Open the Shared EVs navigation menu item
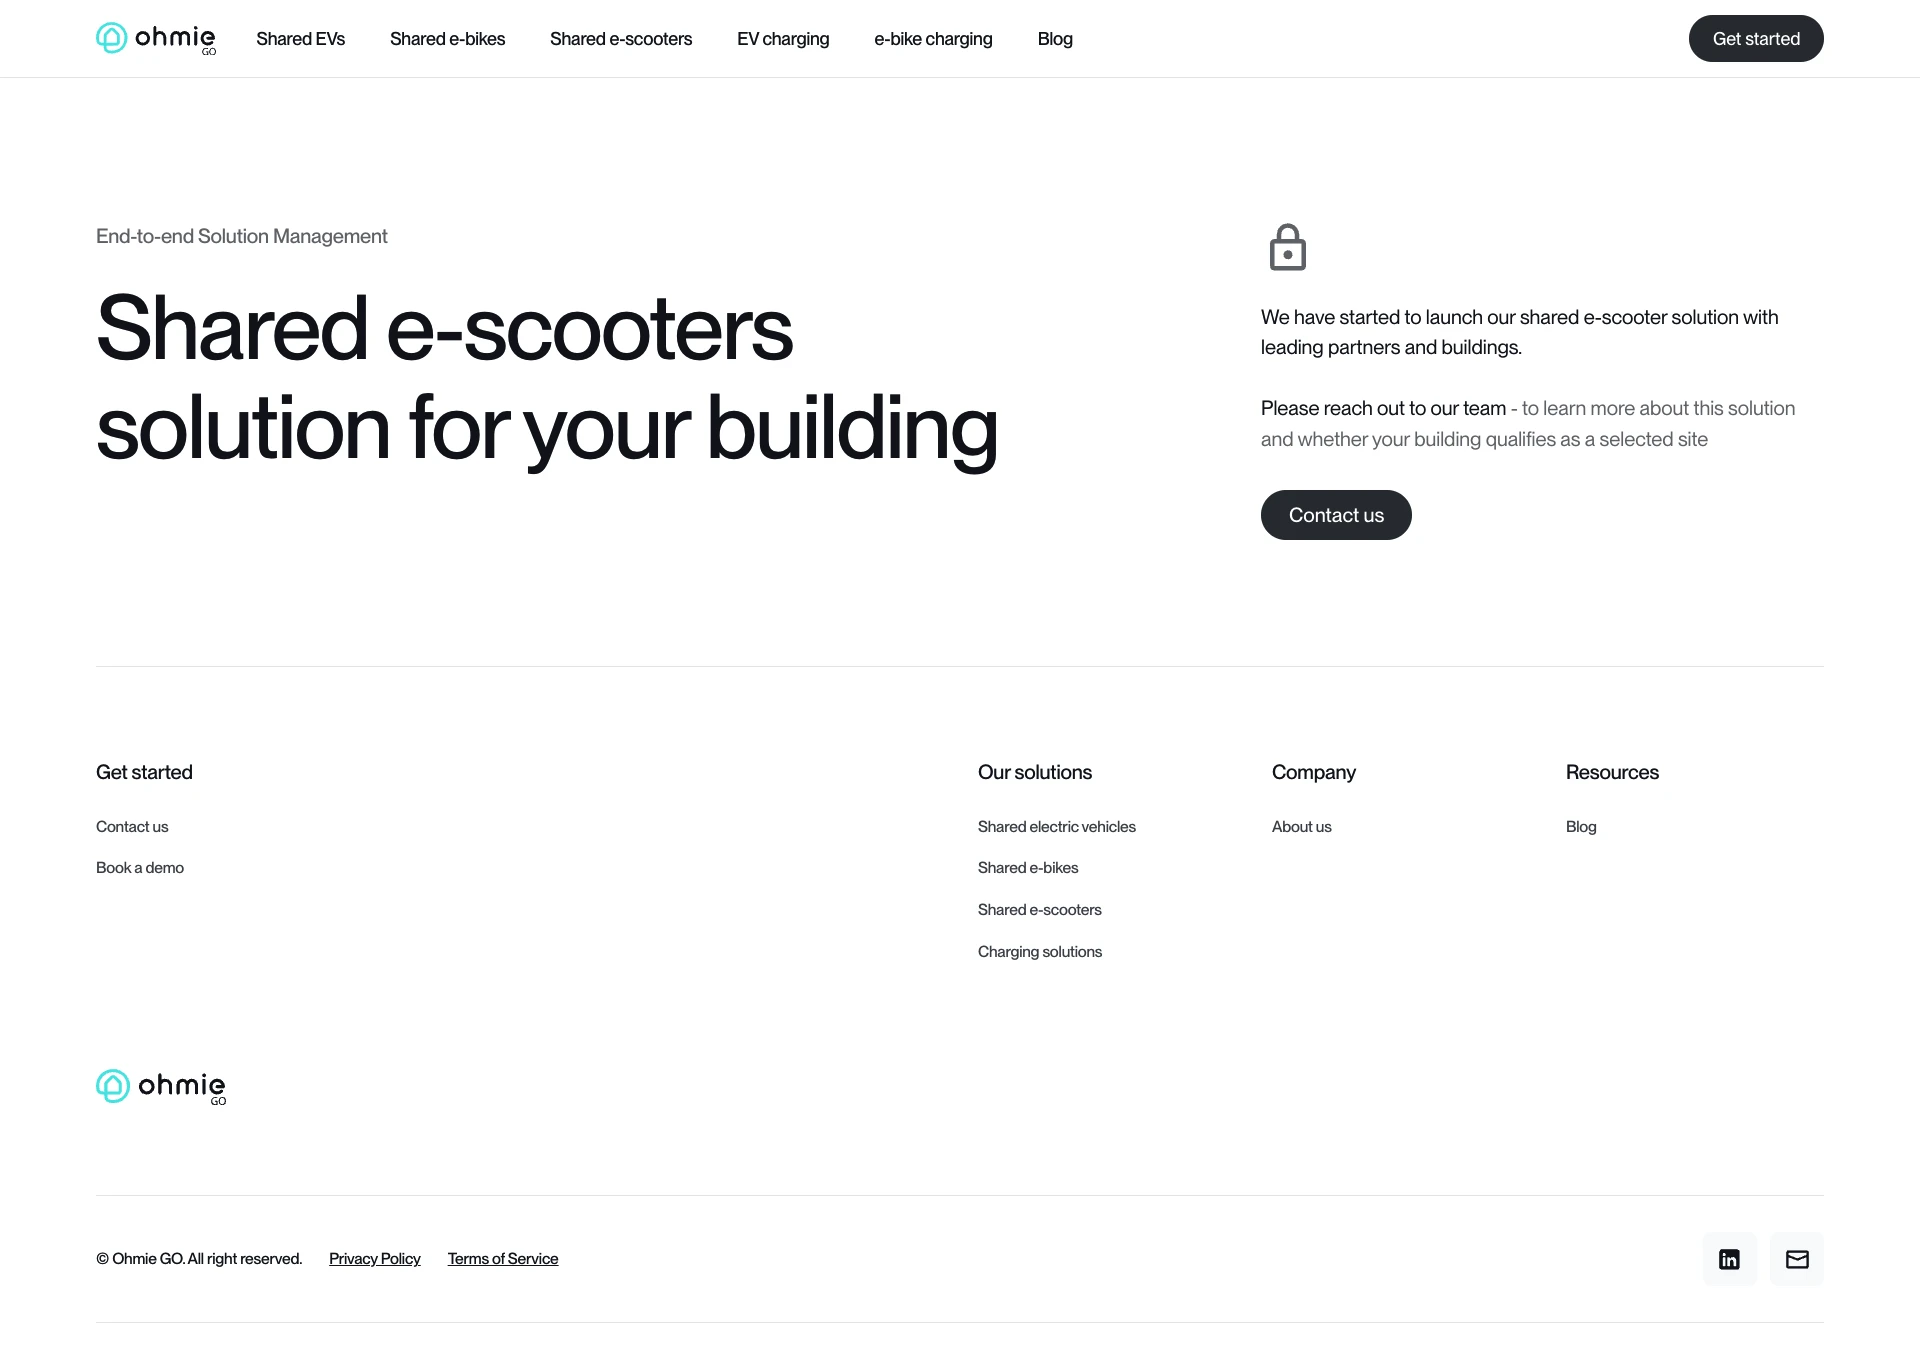This screenshot has width=1920, height=1359. point(300,38)
